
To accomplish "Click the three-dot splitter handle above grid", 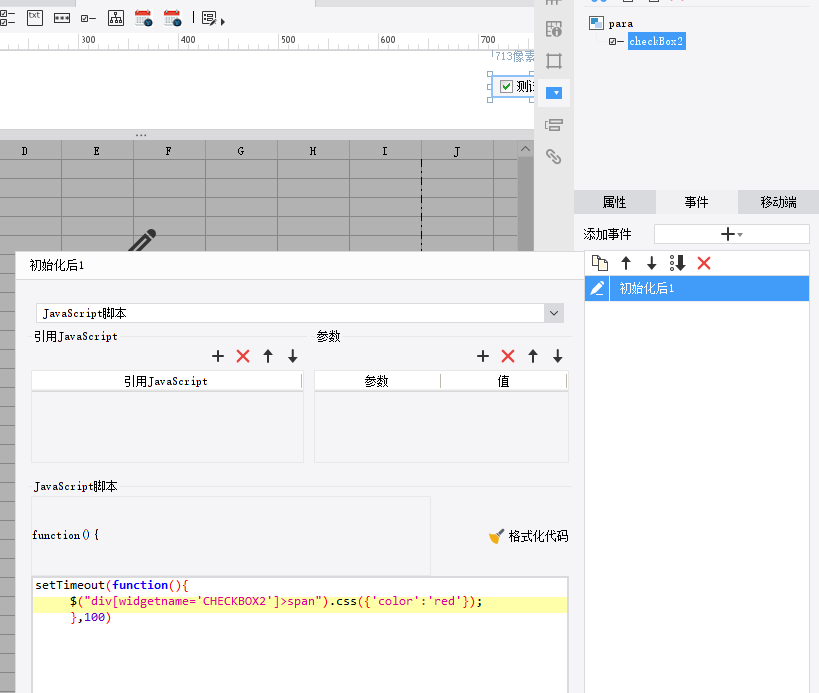I will [141, 135].
